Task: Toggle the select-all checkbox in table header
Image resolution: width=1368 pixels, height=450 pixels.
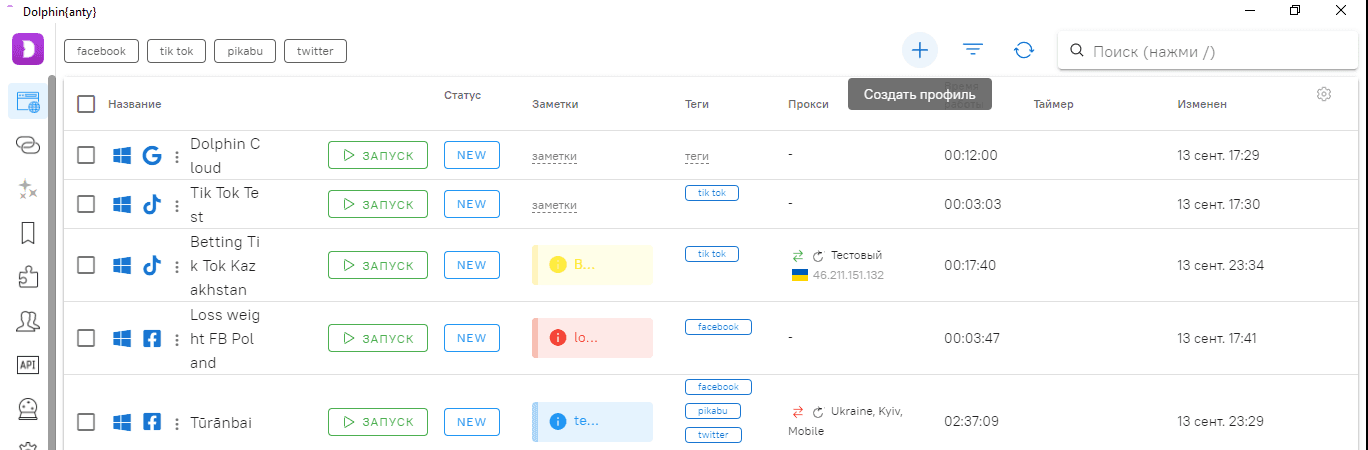Action: (x=86, y=104)
